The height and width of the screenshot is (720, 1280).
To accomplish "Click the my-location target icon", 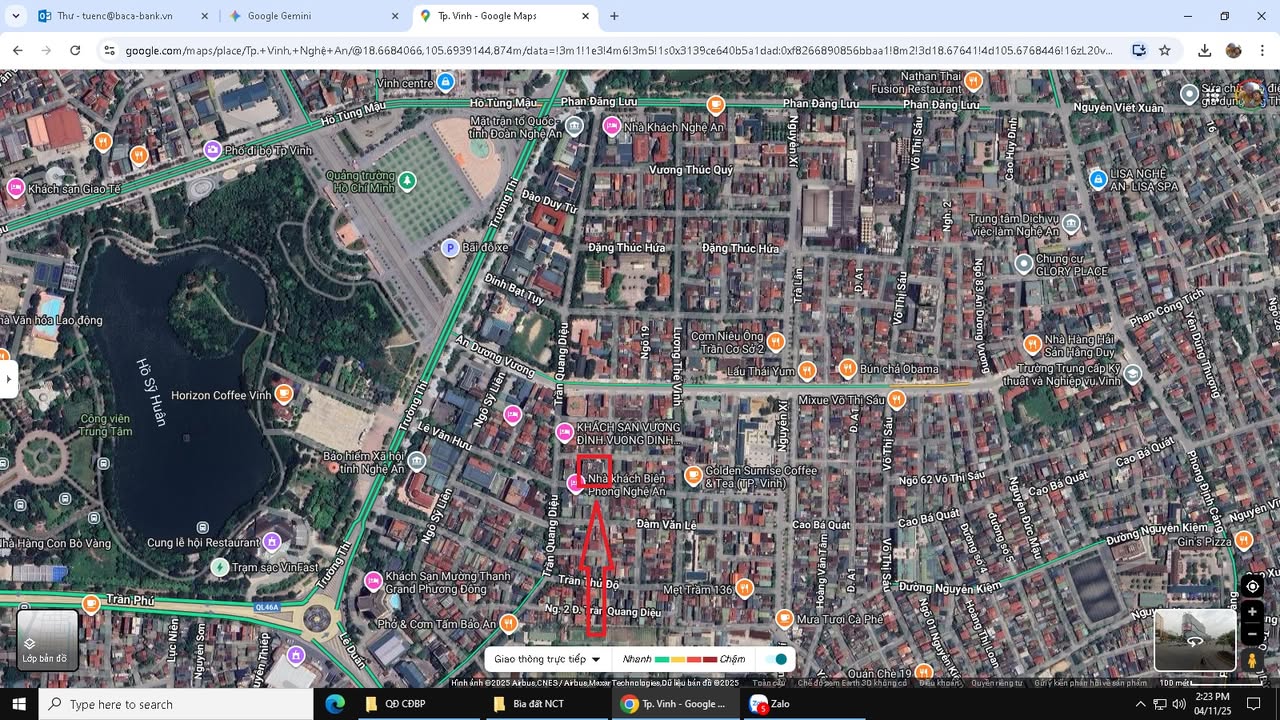I will [1252, 586].
